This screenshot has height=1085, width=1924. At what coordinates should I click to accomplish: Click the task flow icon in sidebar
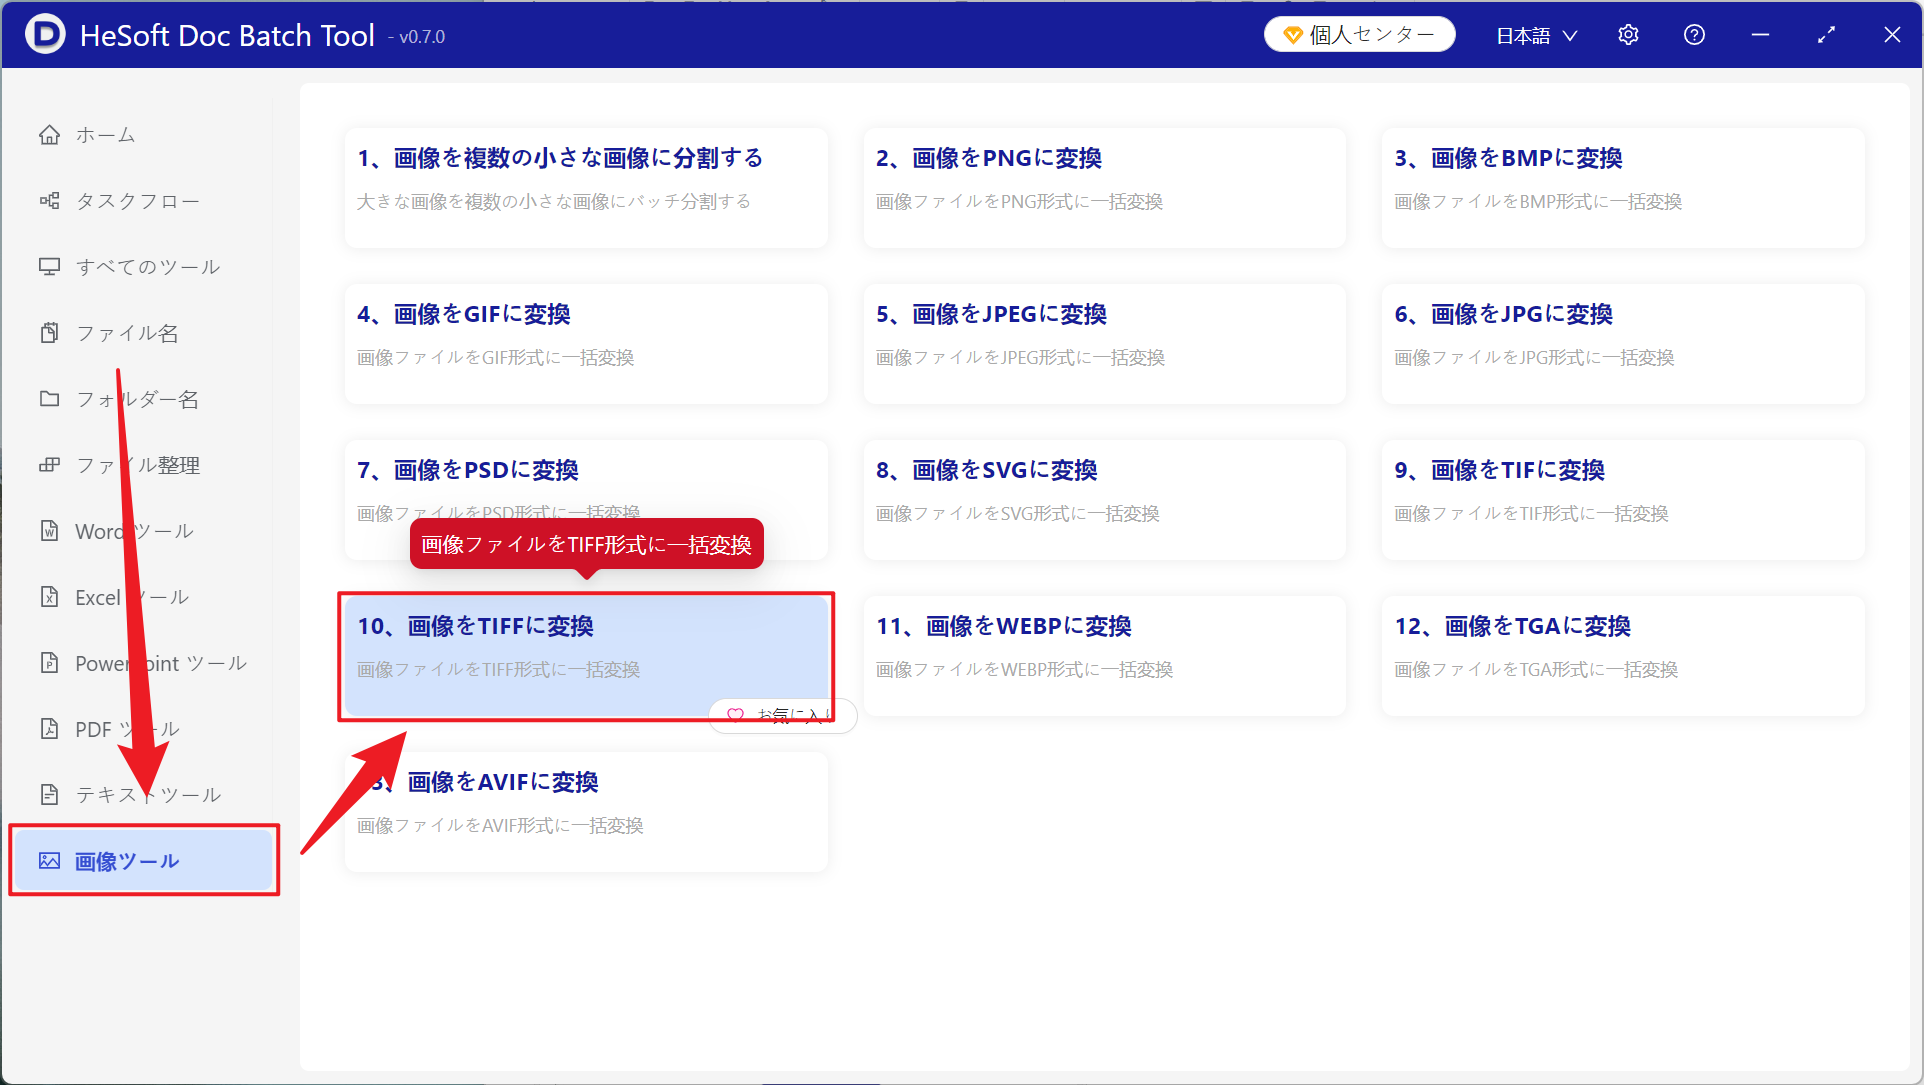(x=49, y=201)
